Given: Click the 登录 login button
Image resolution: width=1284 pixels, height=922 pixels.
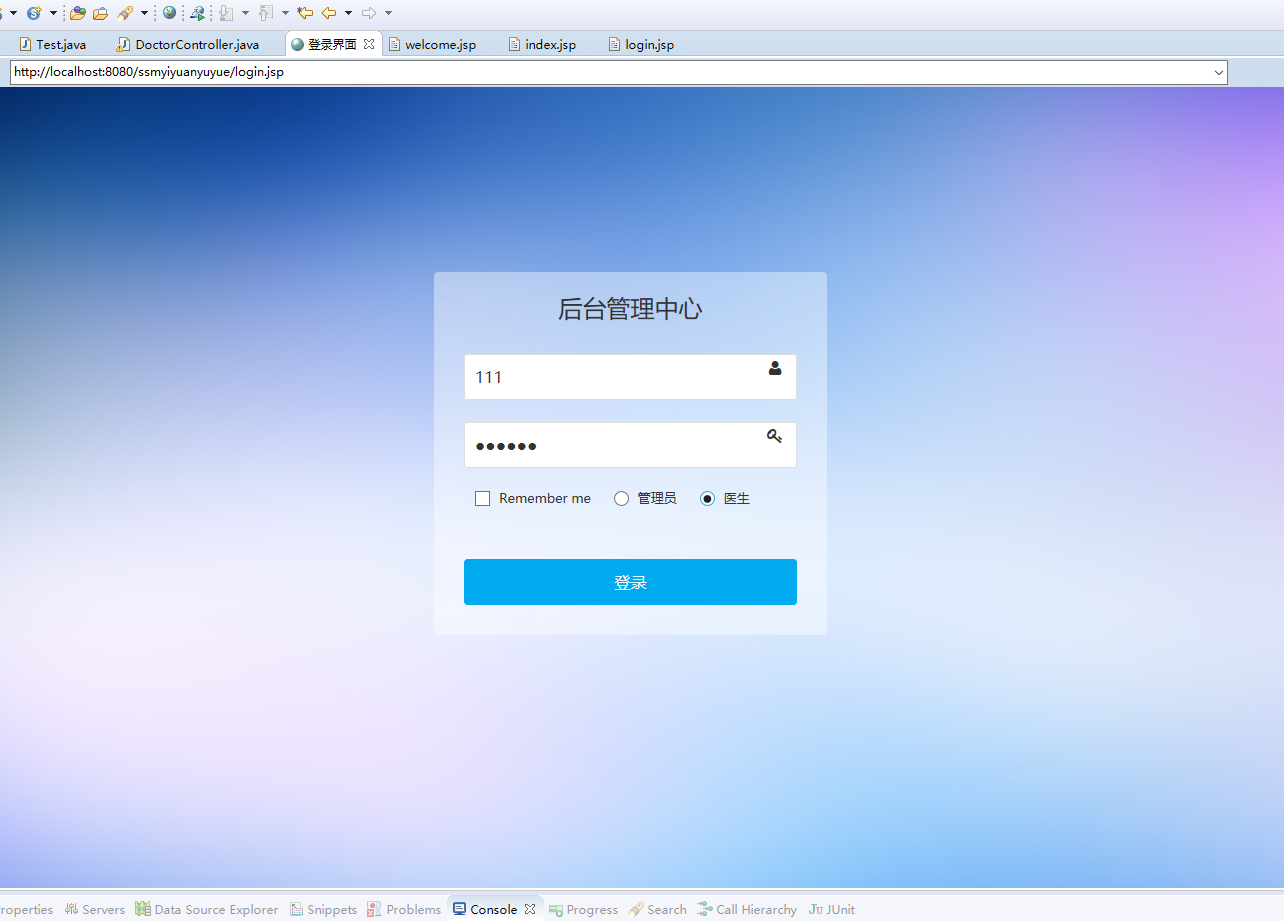Looking at the screenshot, I should click(630, 581).
